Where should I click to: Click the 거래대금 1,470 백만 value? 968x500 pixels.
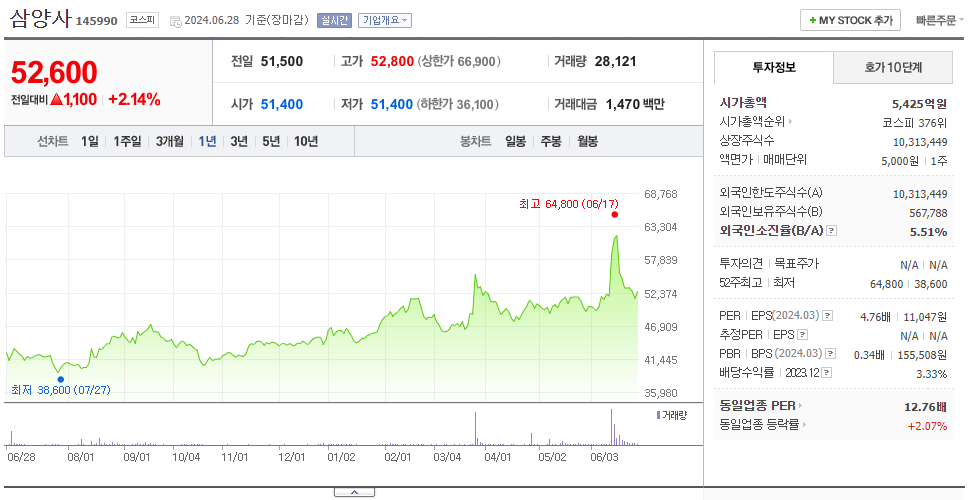(635, 105)
